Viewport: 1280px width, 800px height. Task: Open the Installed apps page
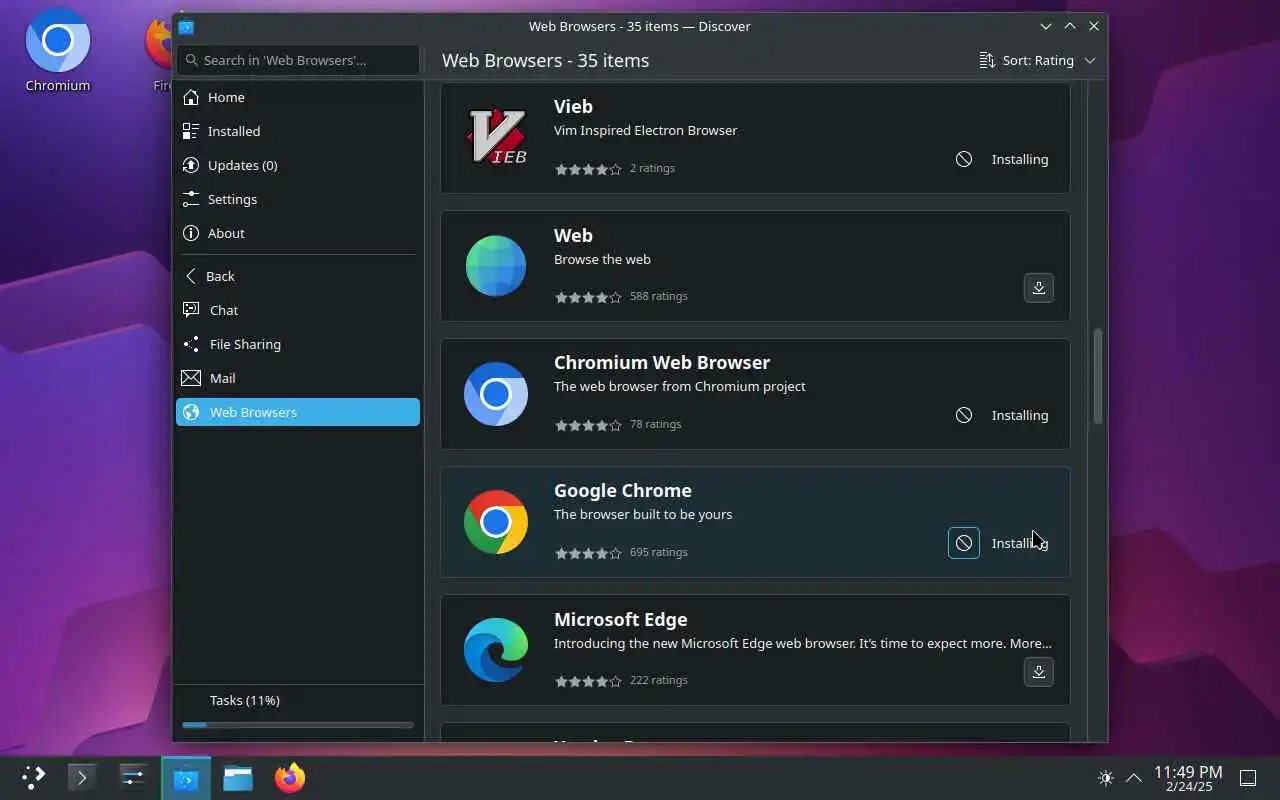298,131
